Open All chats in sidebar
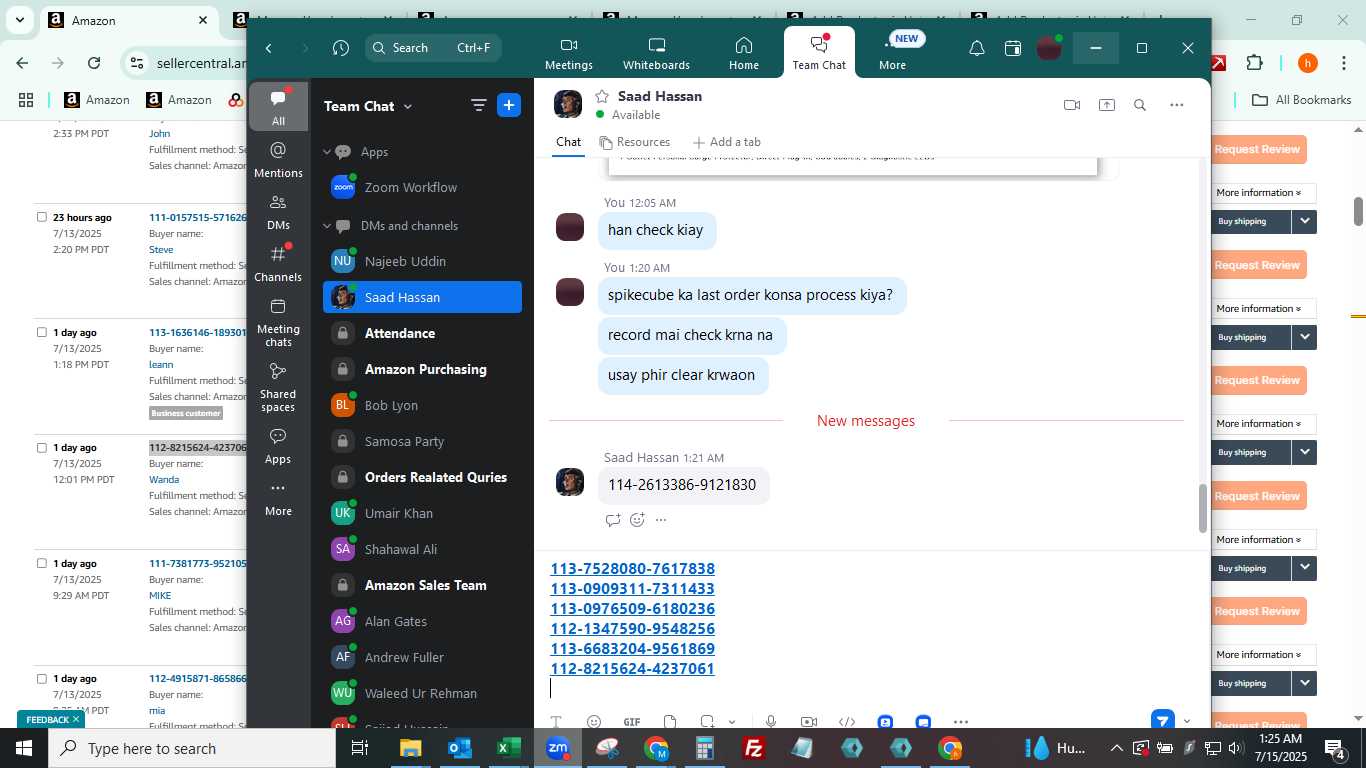Image resolution: width=1366 pixels, height=768 pixels. [x=278, y=107]
